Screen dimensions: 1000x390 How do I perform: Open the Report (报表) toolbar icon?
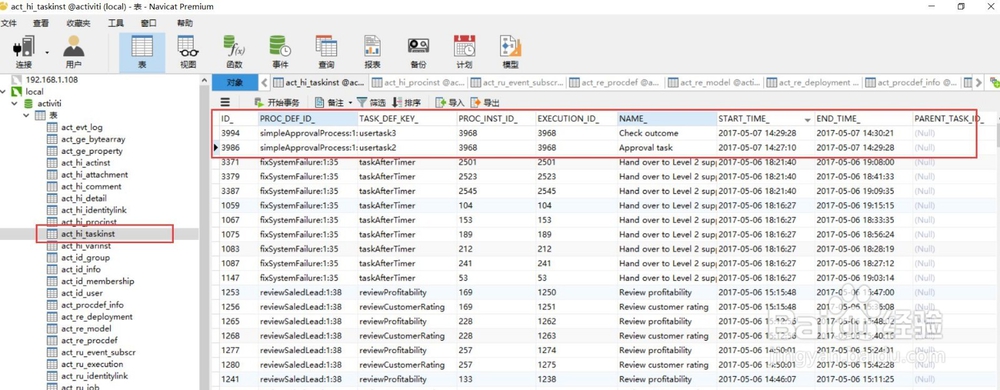point(372,52)
